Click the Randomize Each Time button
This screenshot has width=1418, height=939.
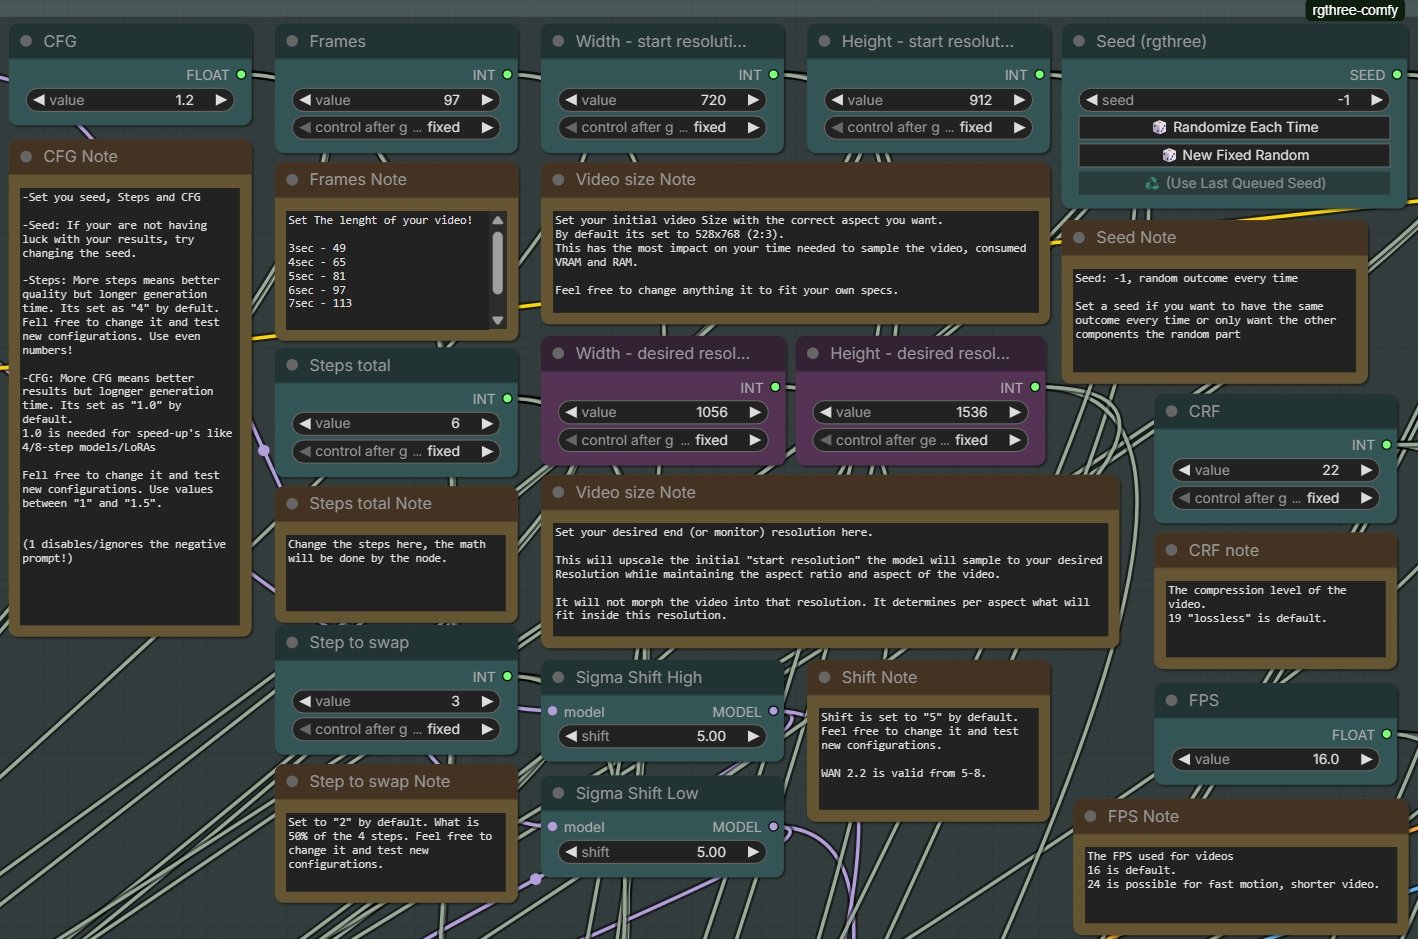1234,127
